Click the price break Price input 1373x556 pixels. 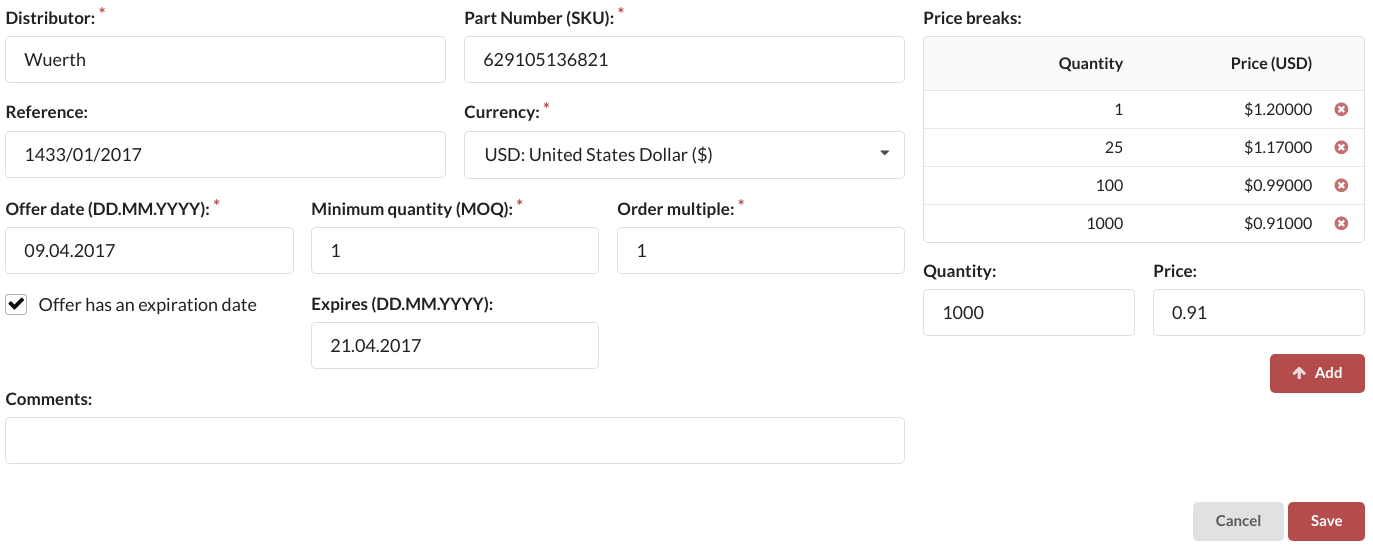coord(1258,313)
